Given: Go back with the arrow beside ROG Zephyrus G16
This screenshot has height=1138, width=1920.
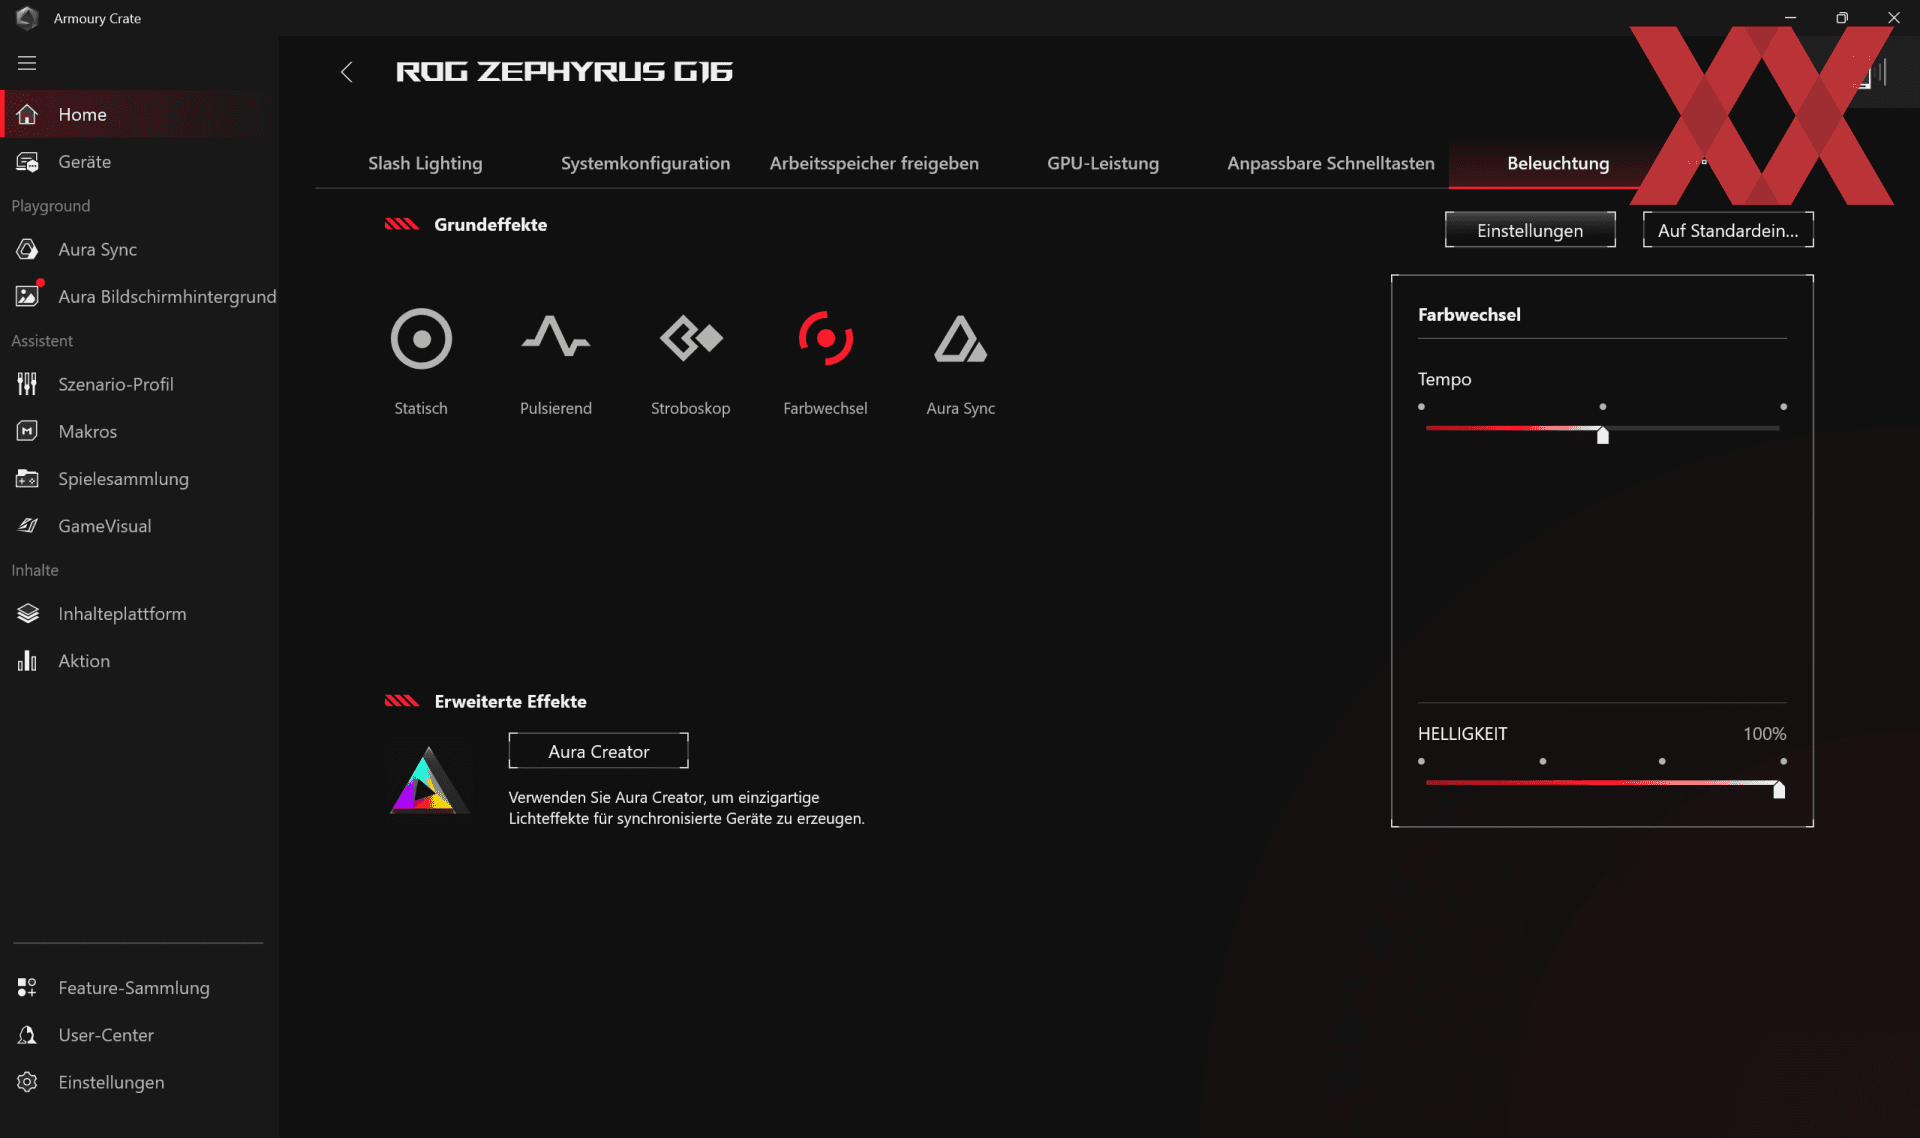Looking at the screenshot, I should [x=347, y=72].
